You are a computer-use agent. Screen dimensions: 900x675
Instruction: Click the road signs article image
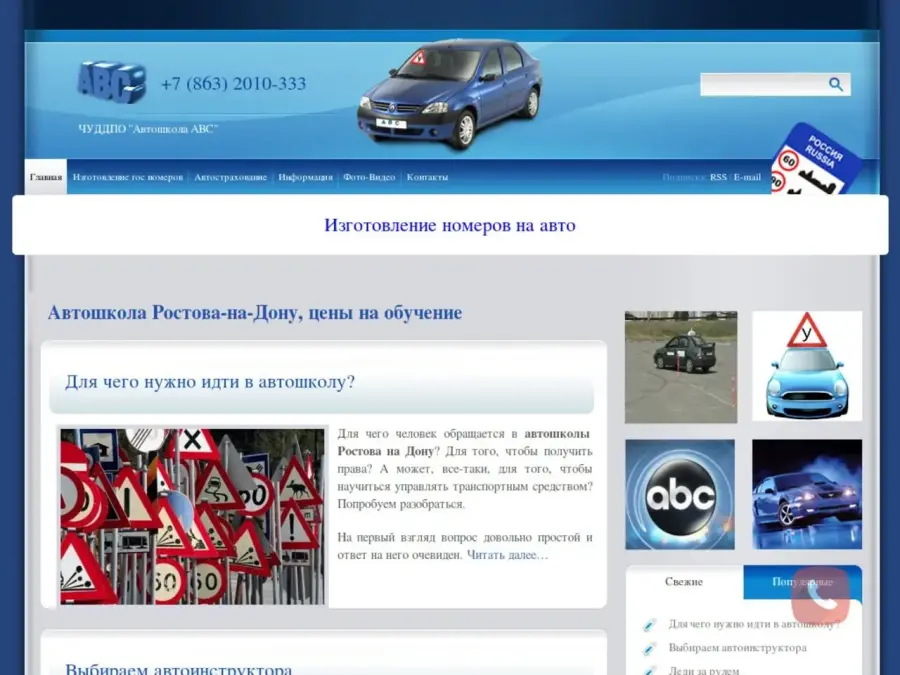(x=192, y=516)
